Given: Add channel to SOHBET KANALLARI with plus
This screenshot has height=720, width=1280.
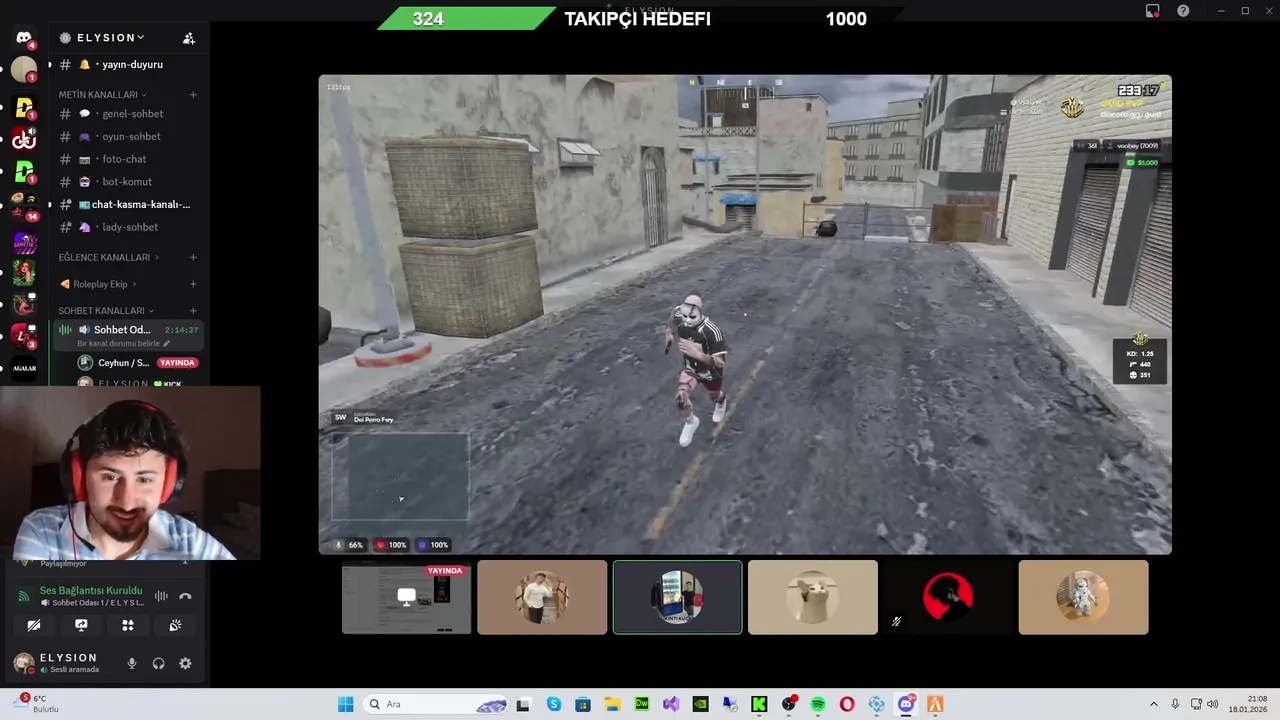Looking at the screenshot, I should coord(193,310).
